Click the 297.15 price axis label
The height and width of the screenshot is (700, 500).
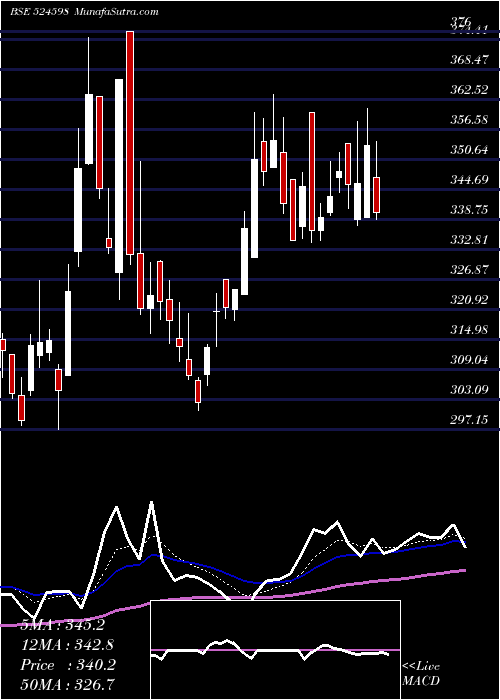(x=468, y=420)
